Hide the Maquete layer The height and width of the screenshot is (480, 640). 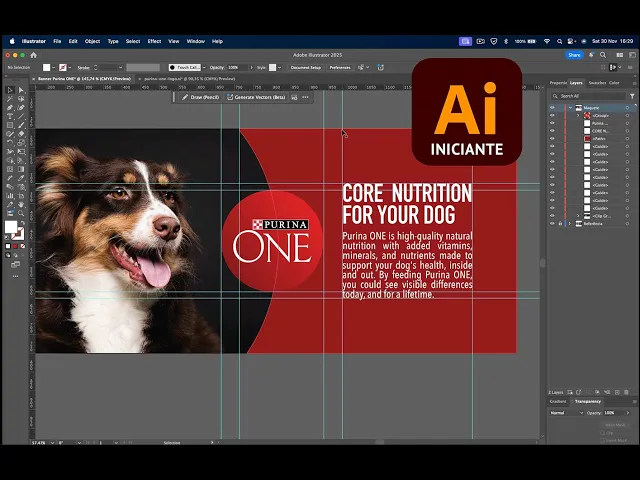tap(552, 108)
